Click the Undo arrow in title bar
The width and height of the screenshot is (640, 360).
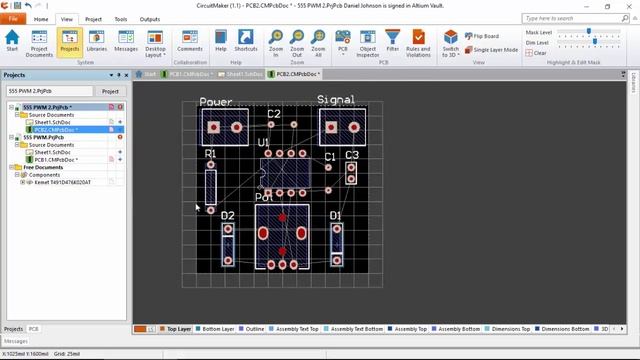tap(28, 6)
